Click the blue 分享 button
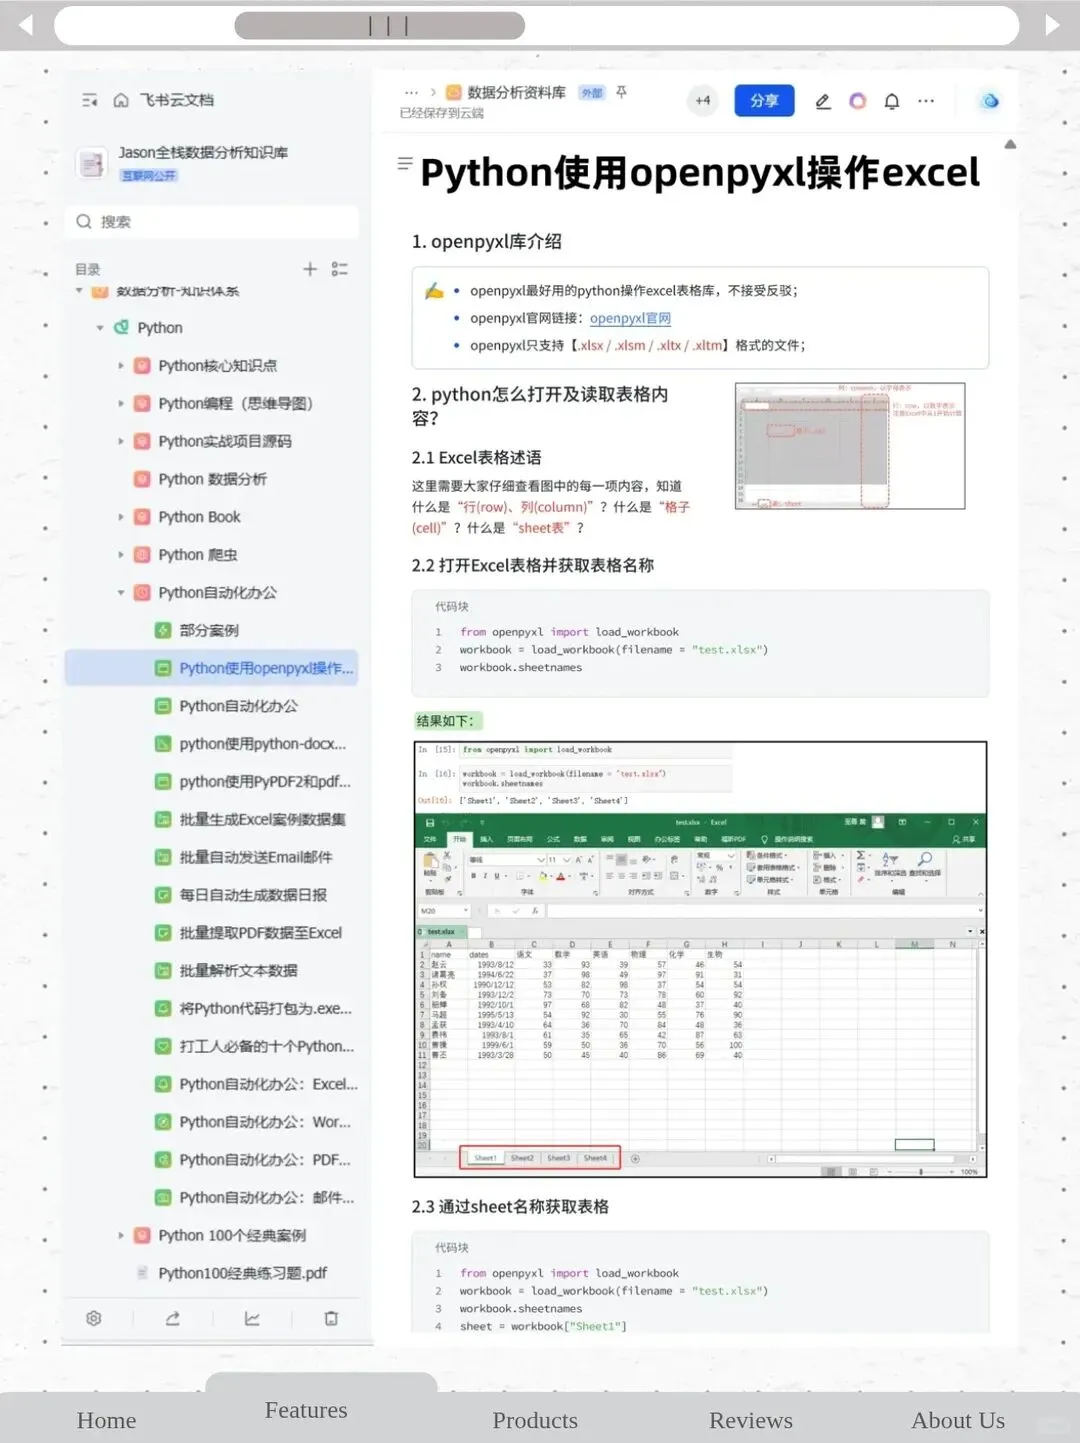The height and width of the screenshot is (1443, 1080). pyautogui.click(x=764, y=101)
